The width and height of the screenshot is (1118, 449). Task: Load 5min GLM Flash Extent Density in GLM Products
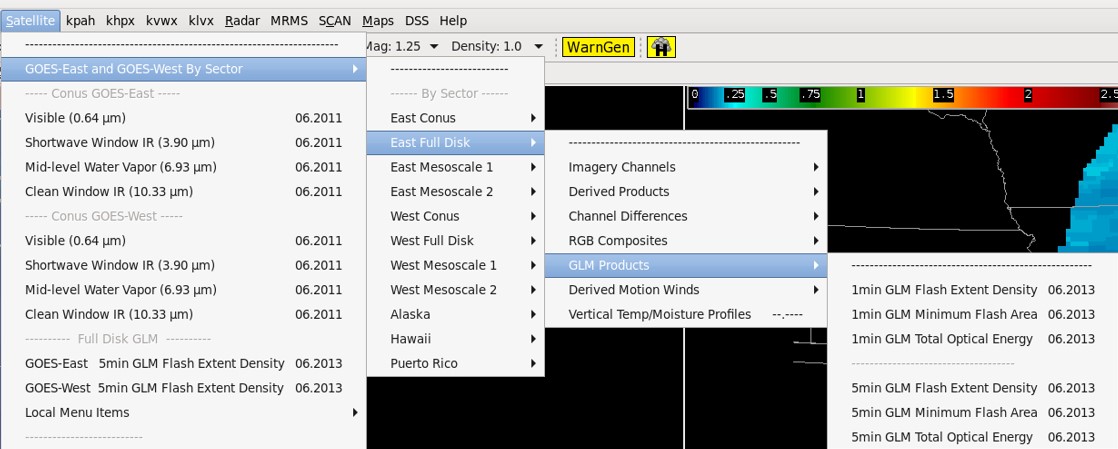click(x=973, y=388)
